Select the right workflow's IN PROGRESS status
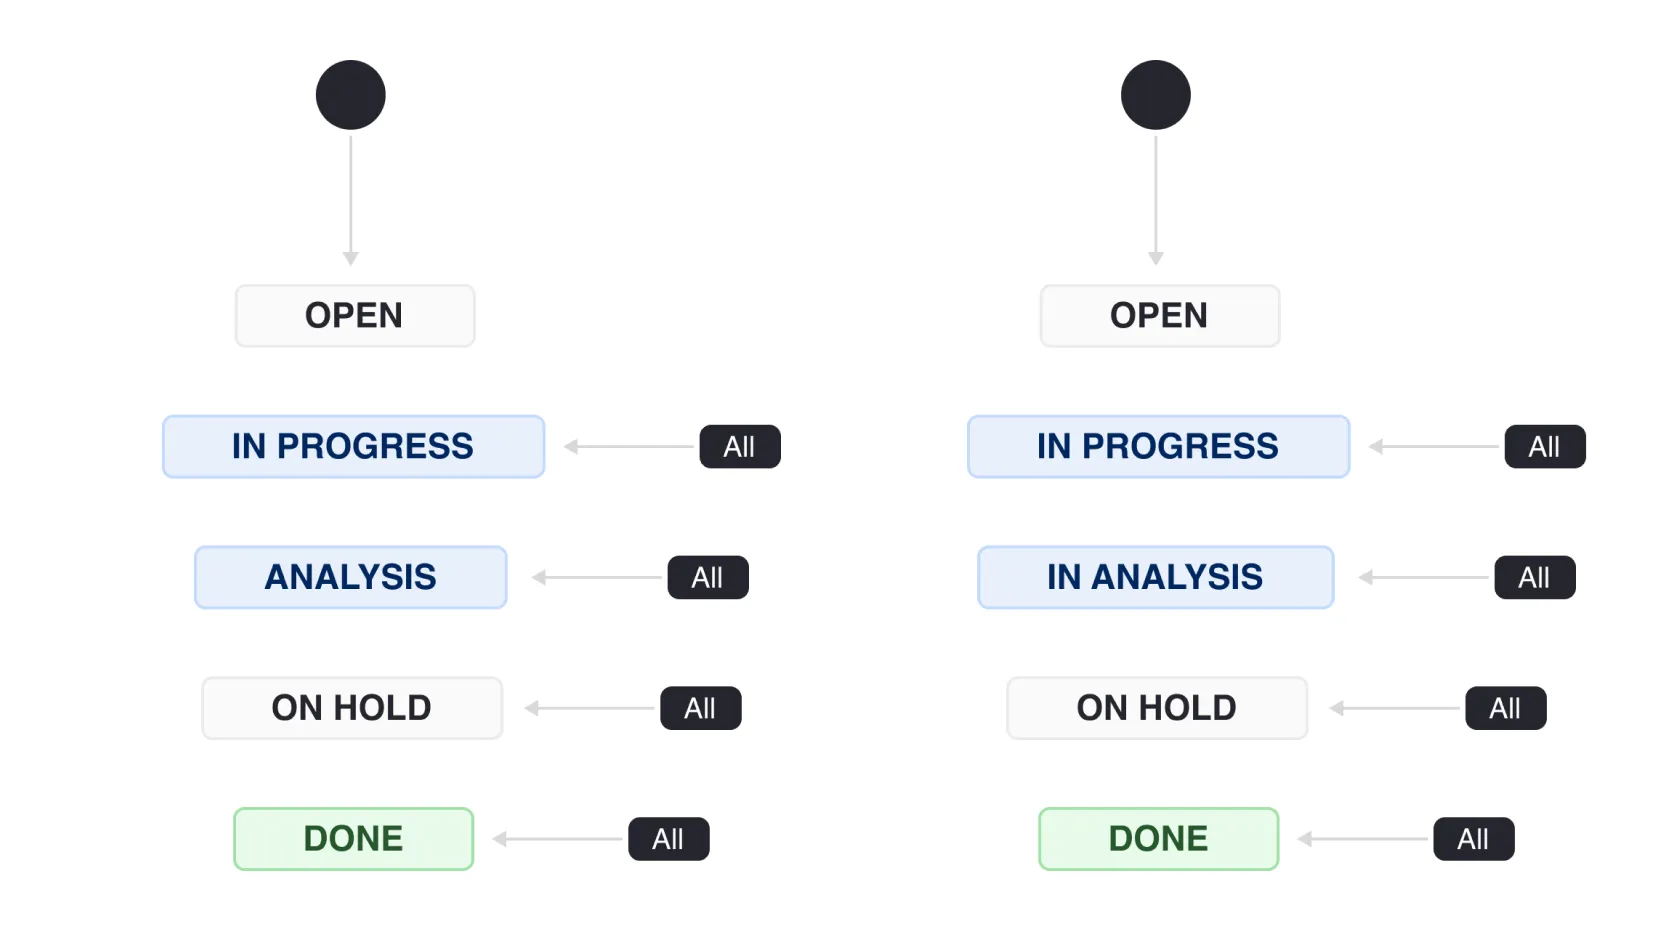1680x945 pixels. (1159, 447)
